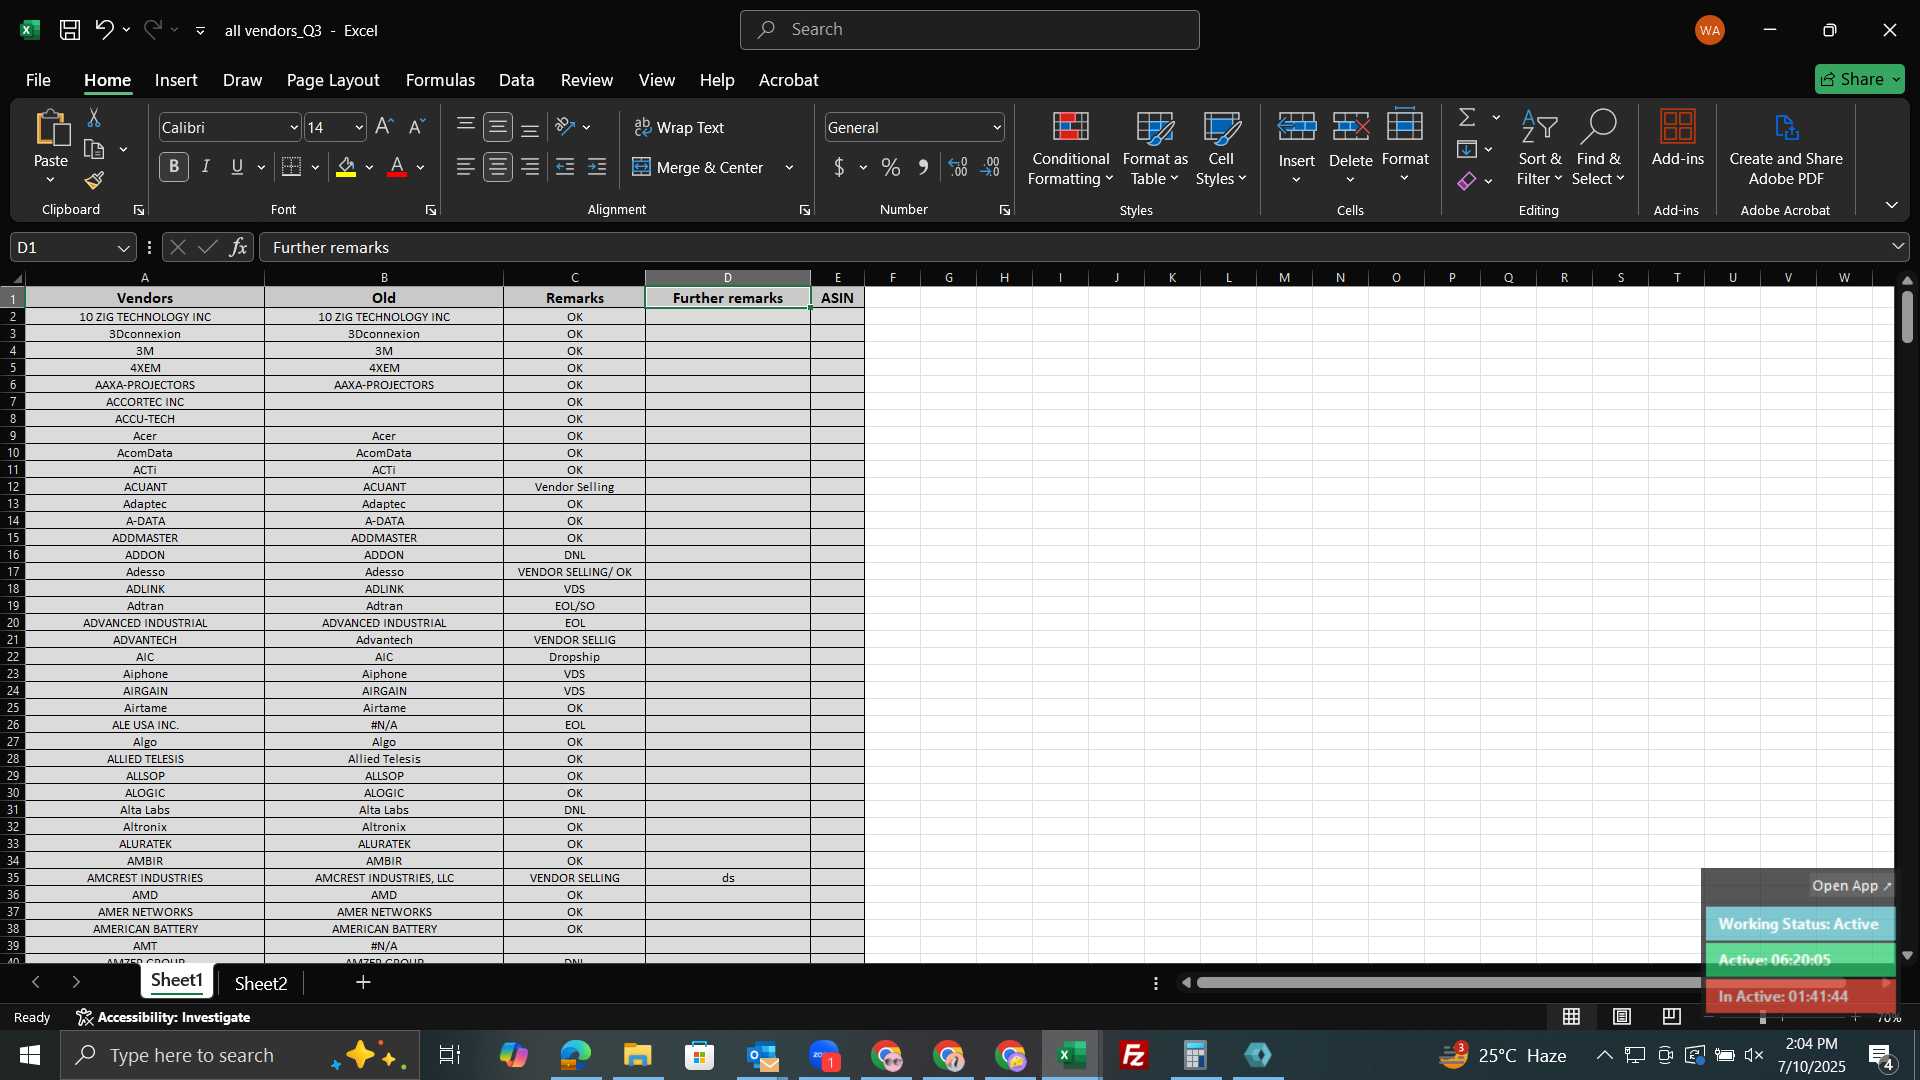
Task: Click Merge & Center button
Action: [x=698, y=167]
